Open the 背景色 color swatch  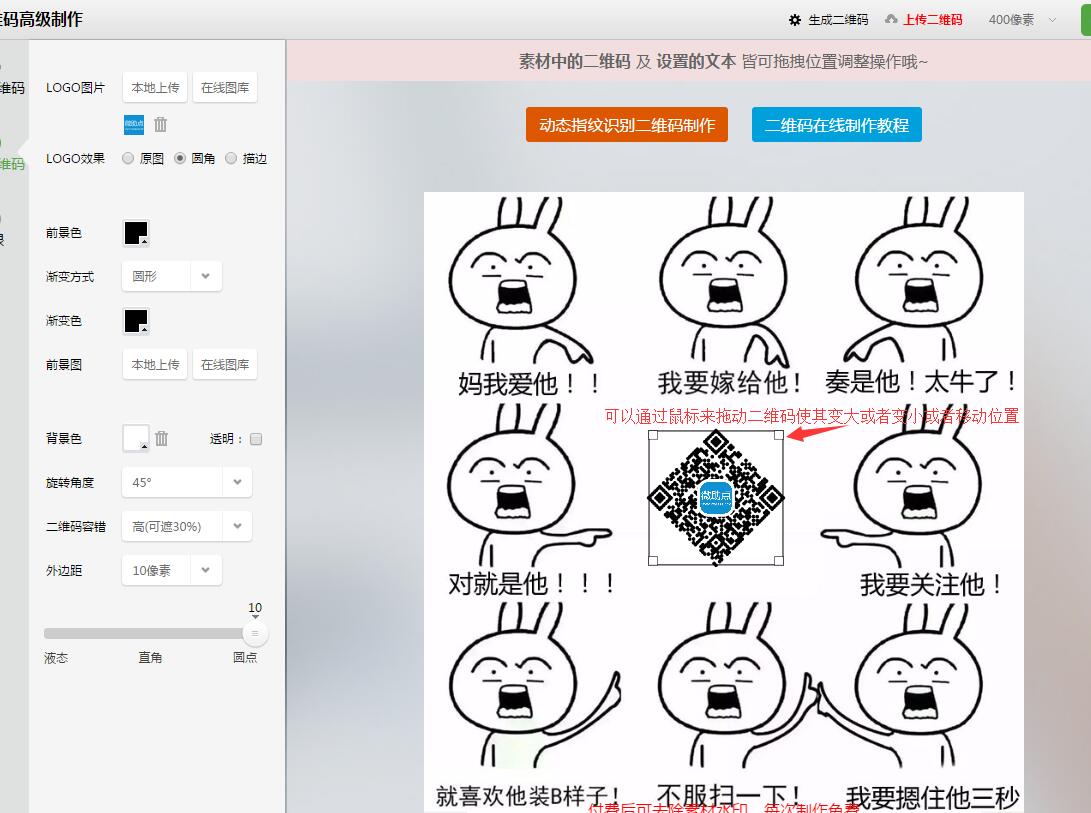[136, 438]
